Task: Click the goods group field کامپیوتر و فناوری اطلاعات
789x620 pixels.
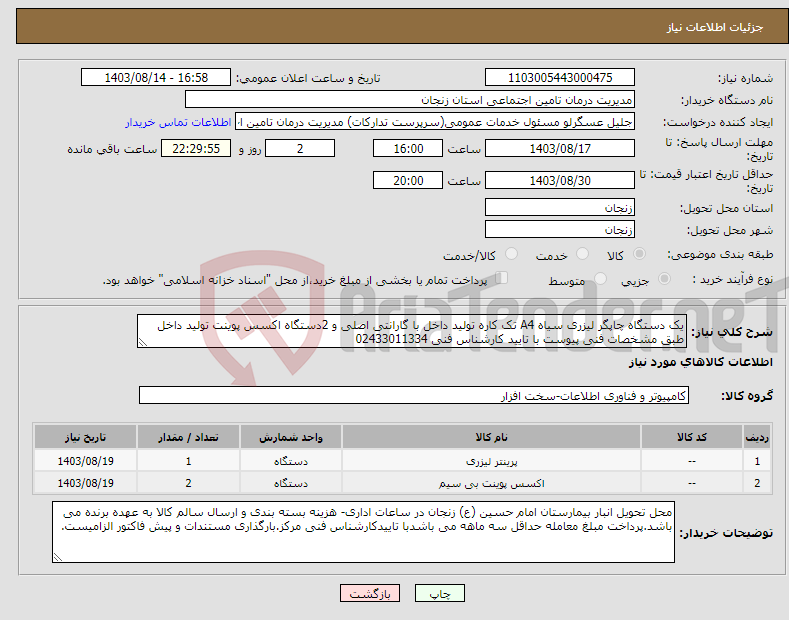Action: [414, 396]
